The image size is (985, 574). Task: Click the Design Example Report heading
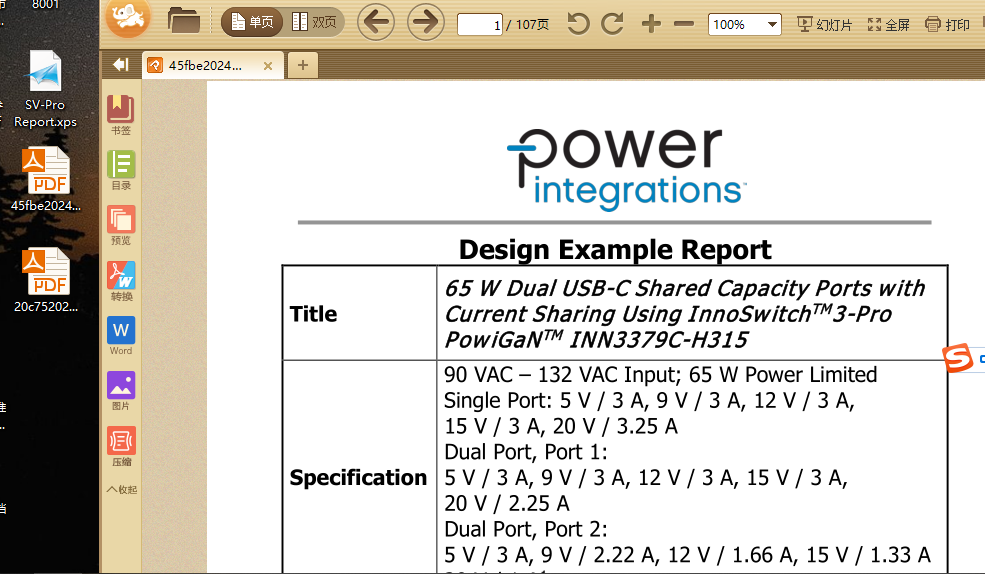(615, 249)
